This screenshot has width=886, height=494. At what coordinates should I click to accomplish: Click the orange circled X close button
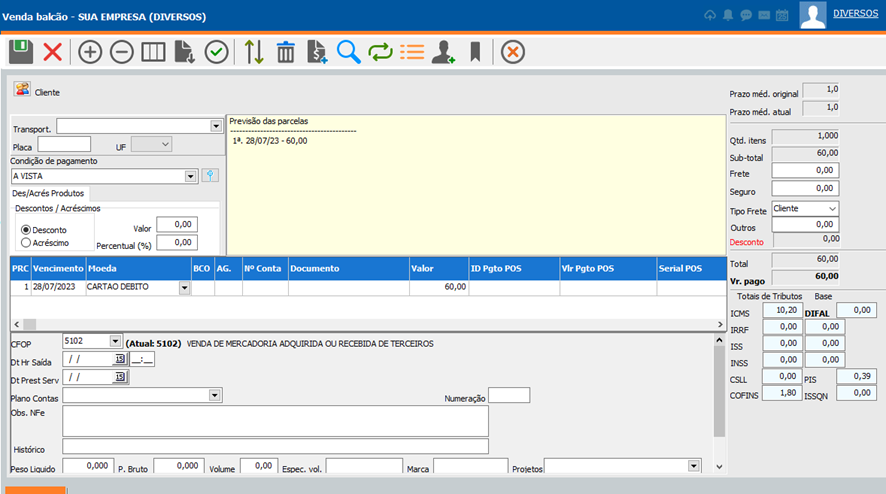pos(513,52)
